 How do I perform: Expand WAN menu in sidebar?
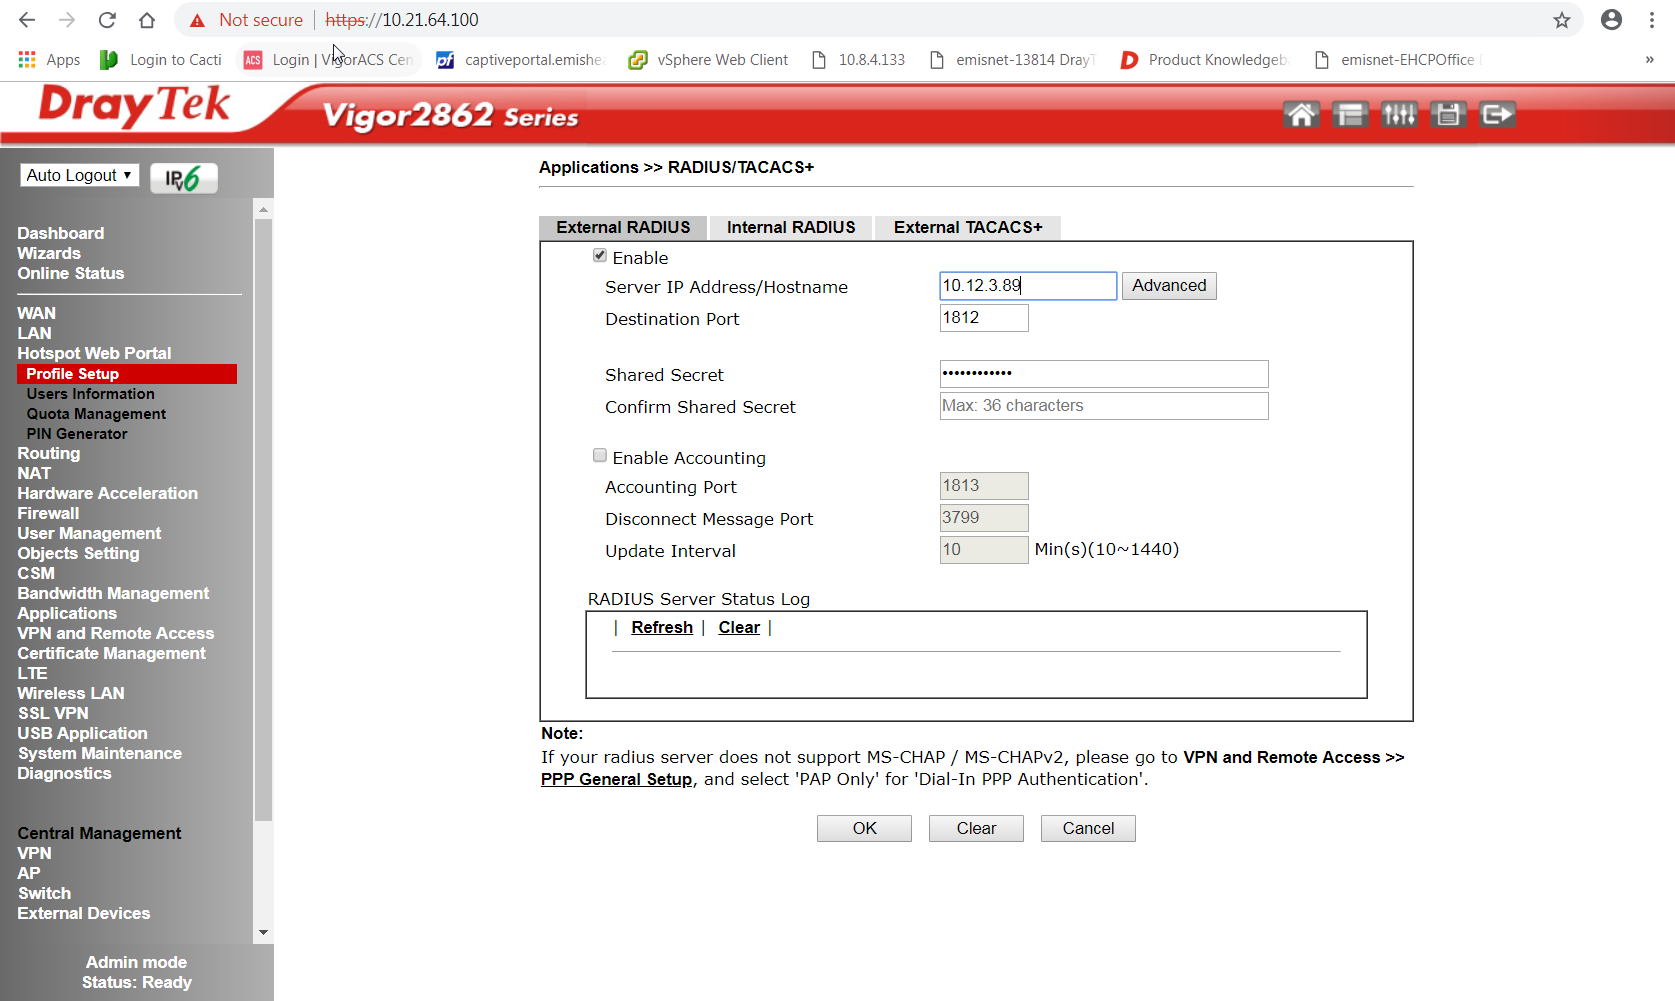[36, 313]
